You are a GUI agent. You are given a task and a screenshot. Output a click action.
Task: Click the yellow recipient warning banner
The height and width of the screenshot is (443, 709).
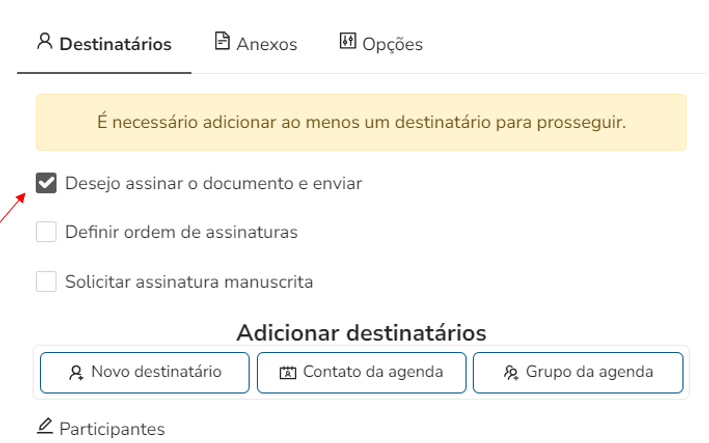coord(361,123)
